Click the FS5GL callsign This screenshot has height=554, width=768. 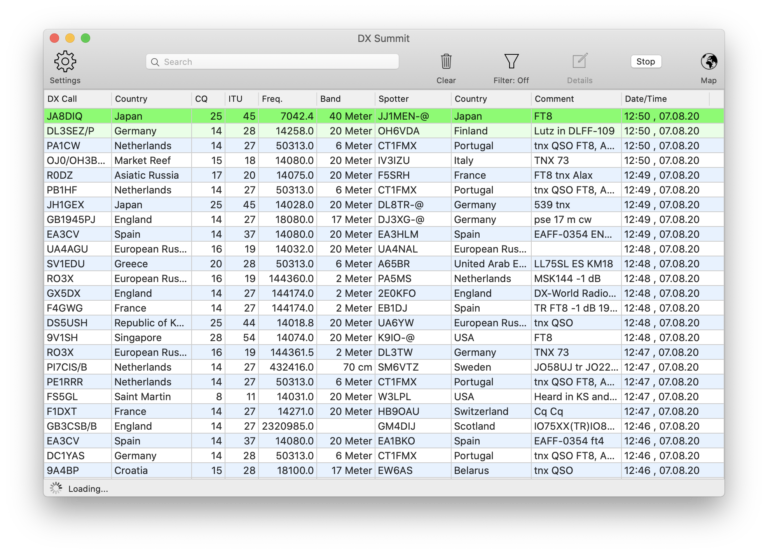pyautogui.click(x=62, y=396)
